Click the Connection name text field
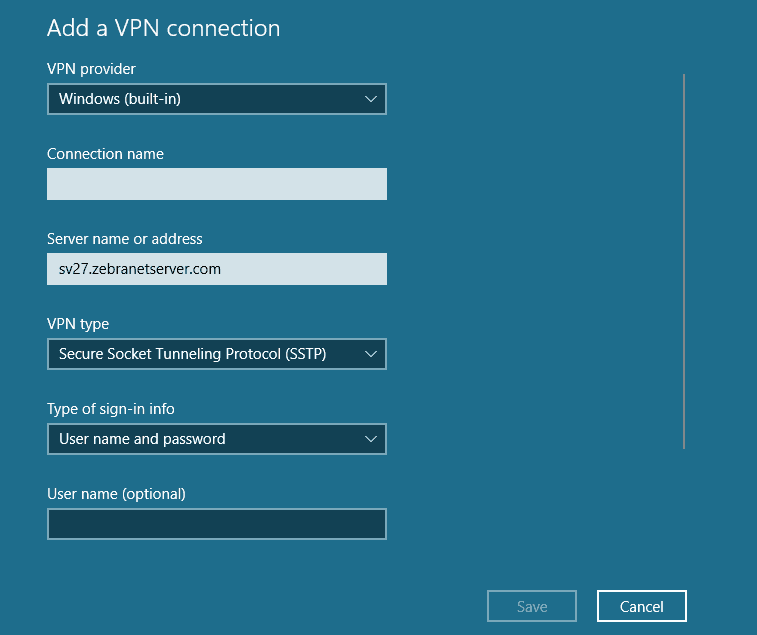 pos(216,184)
